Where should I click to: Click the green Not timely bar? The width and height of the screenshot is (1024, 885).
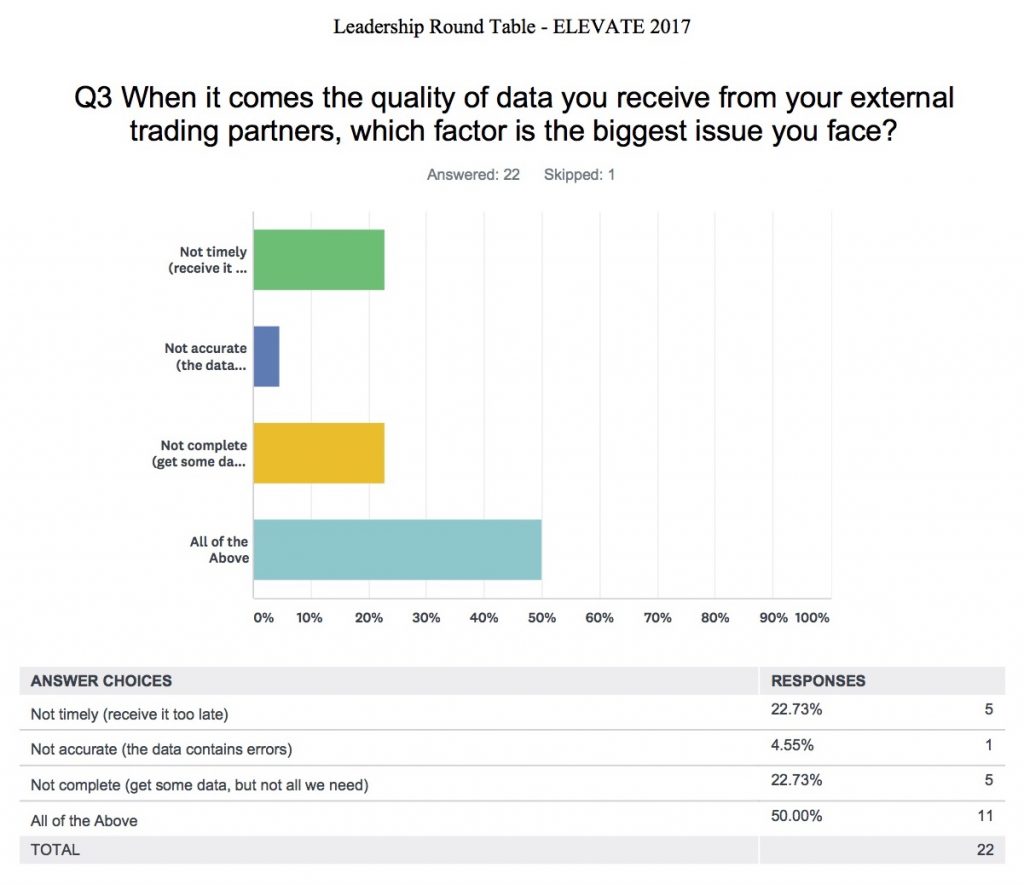[319, 260]
